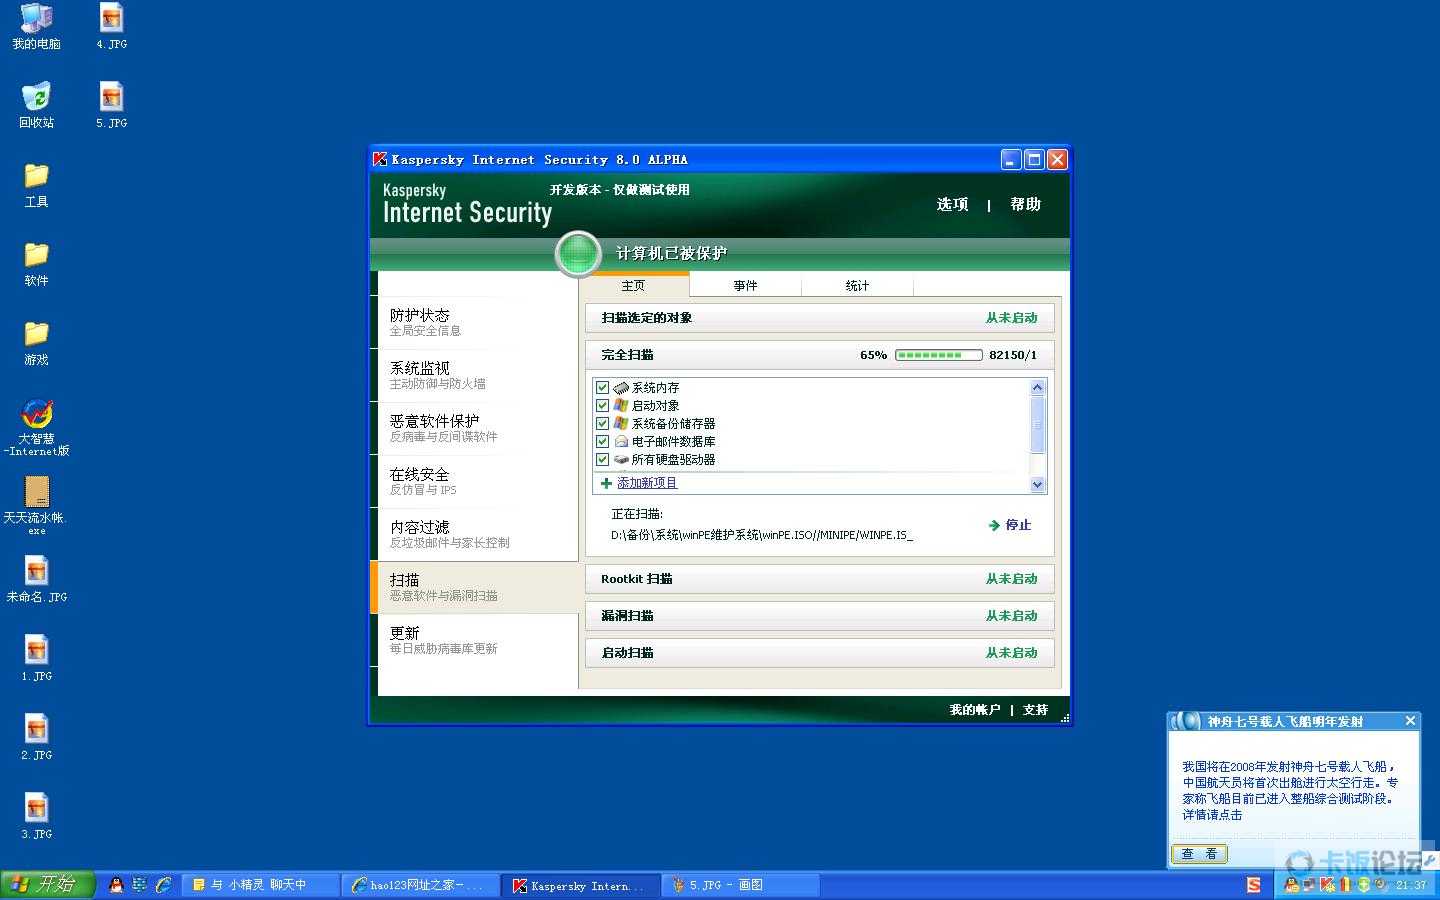This screenshot has height=900, width=1440.
Task: Open 恶意软件保护 in the sidebar
Action: click(474, 428)
